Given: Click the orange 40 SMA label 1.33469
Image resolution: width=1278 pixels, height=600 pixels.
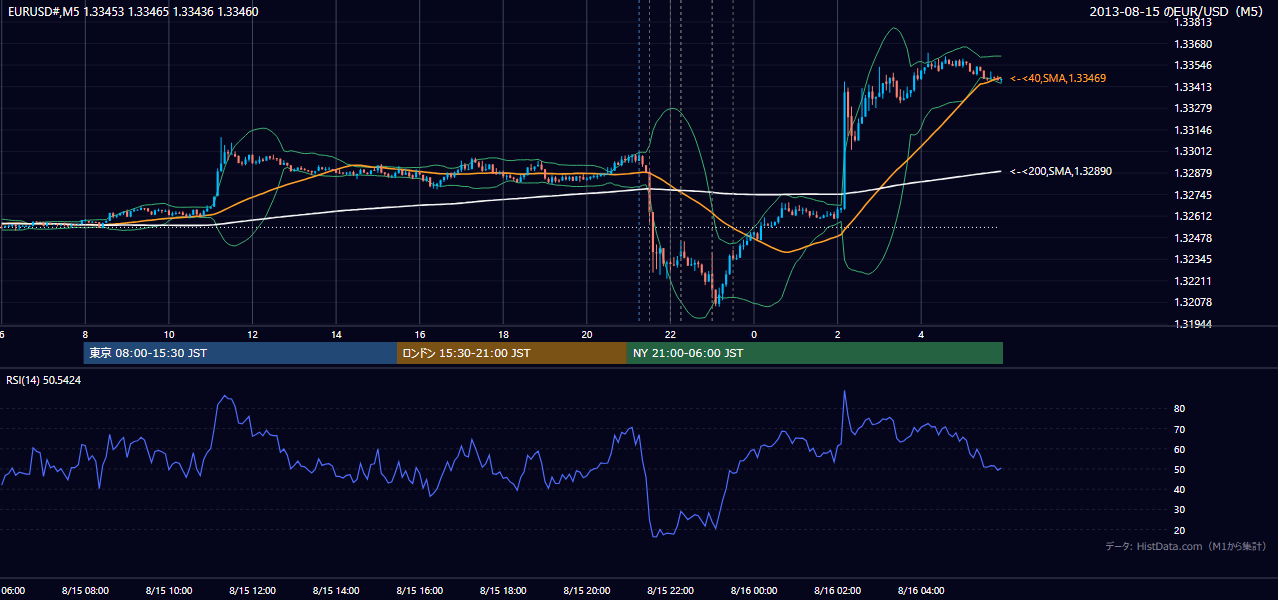Looking at the screenshot, I should [1058, 78].
